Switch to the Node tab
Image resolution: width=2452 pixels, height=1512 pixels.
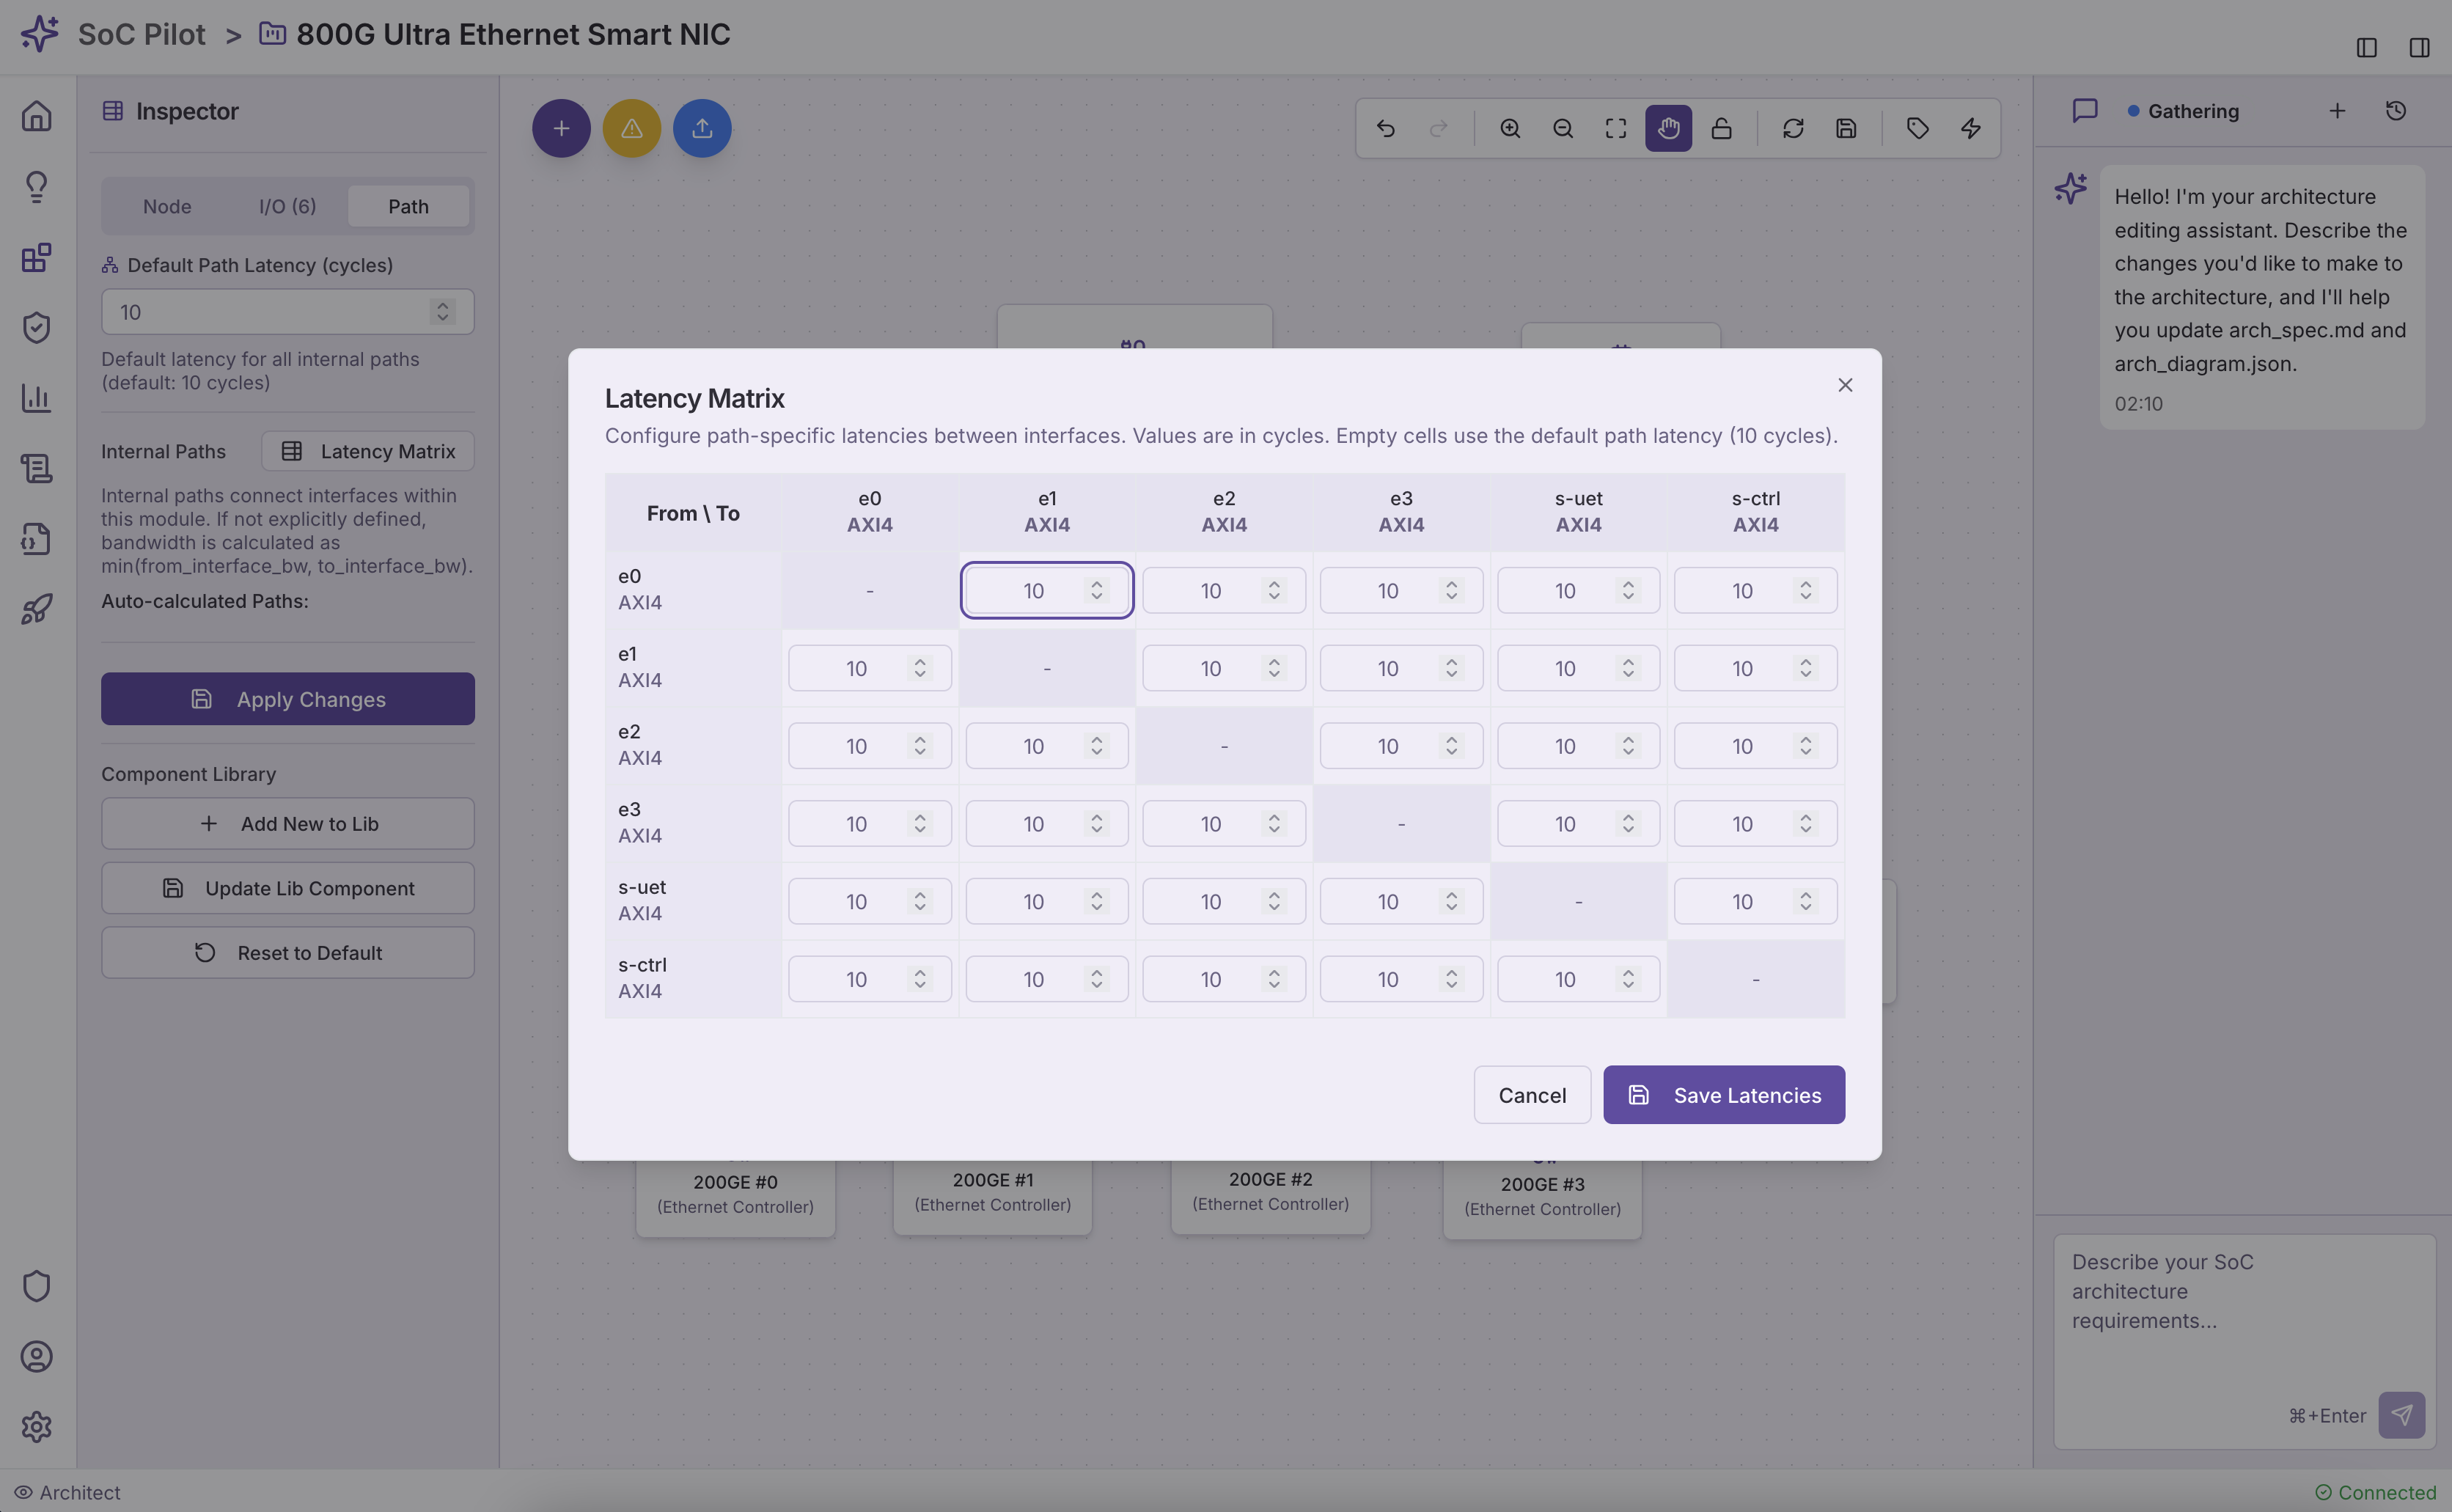pos(167,206)
